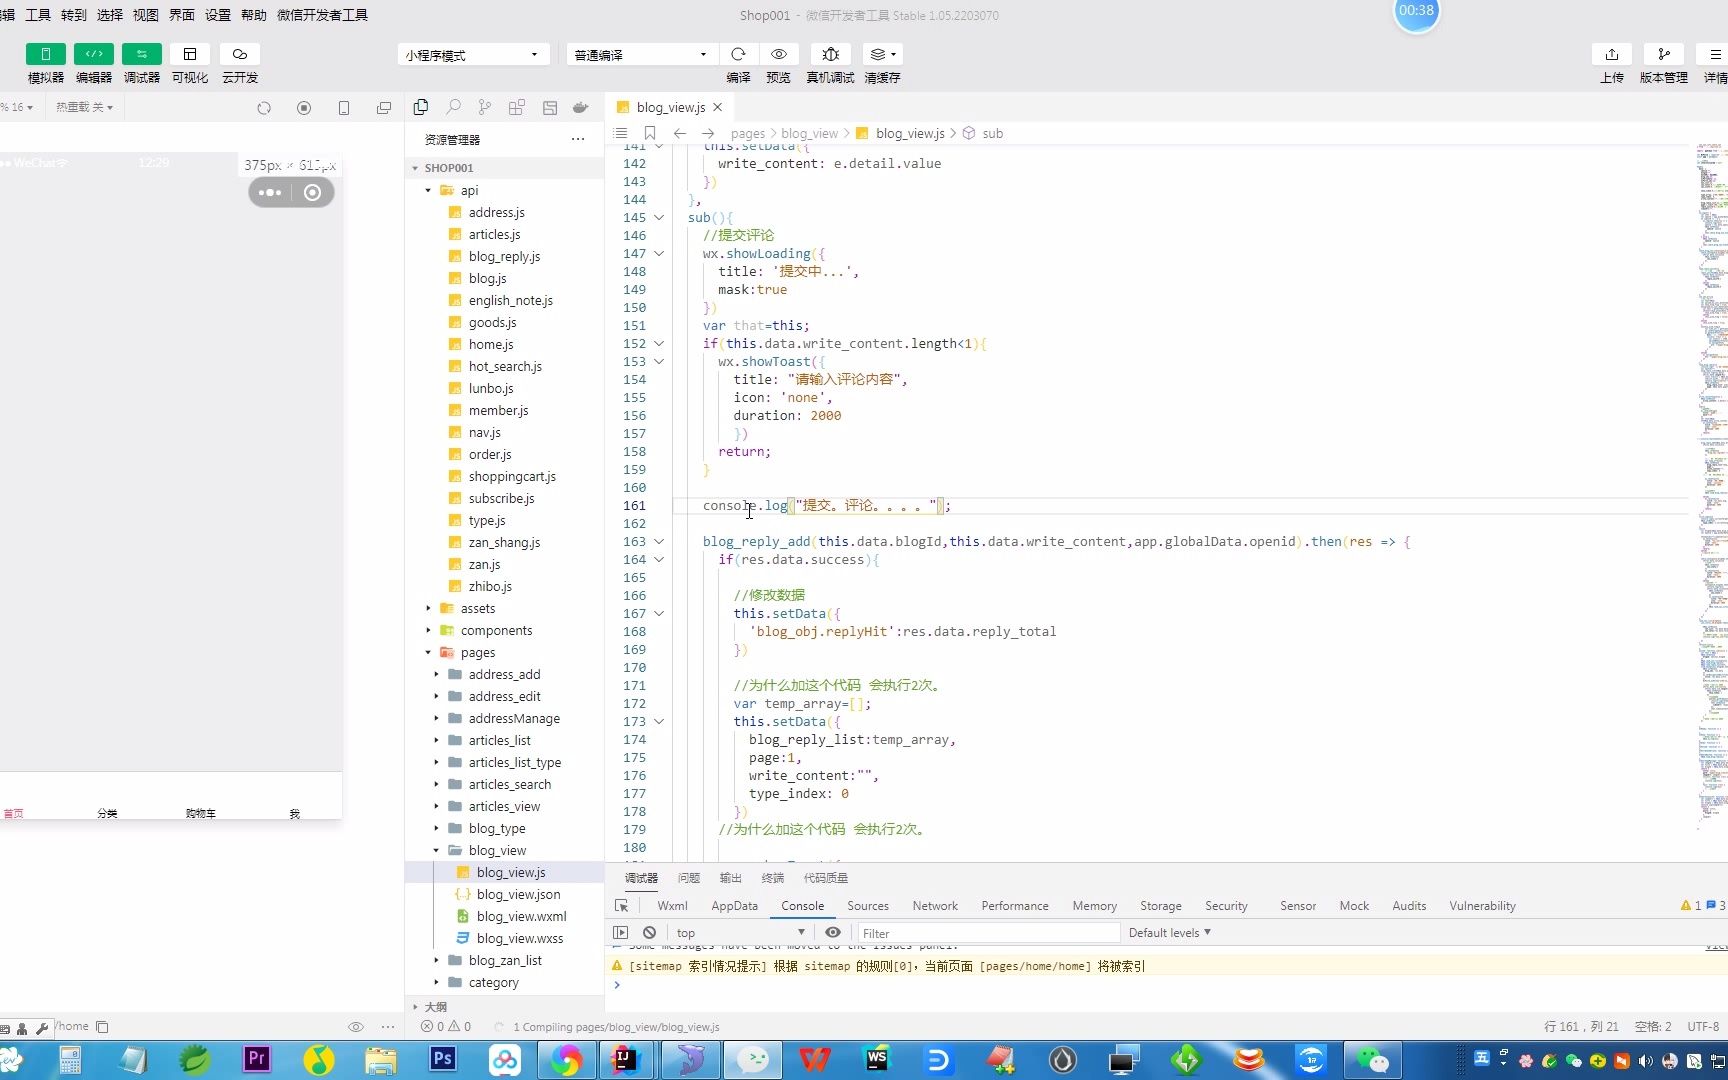Toggle the editor (编辑器) panel
Image resolution: width=1728 pixels, height=1080 pixels.
tap(94, 55)
